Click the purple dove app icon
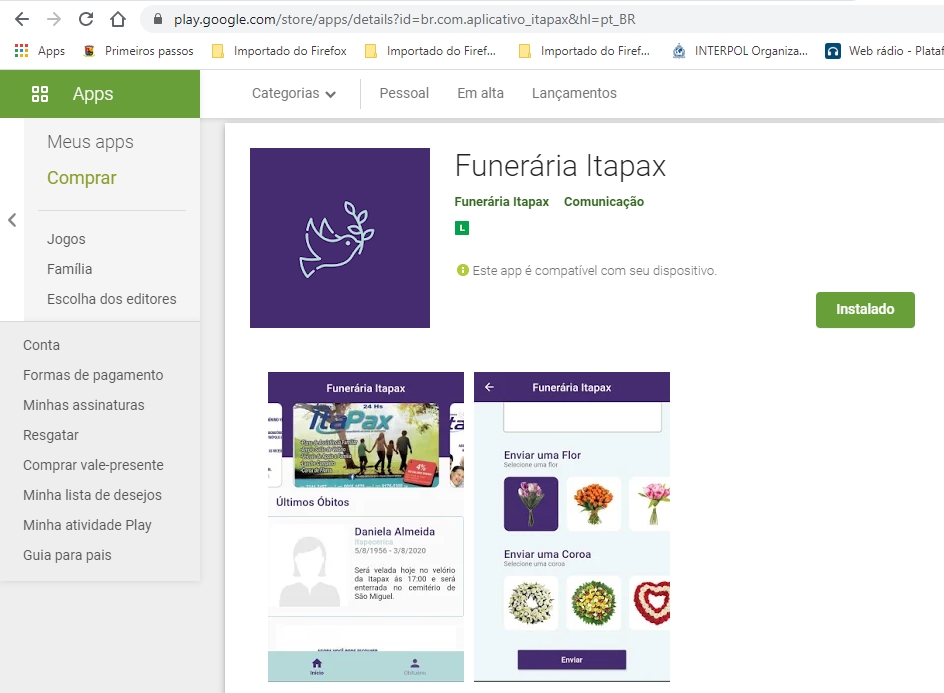 (340, 238)
